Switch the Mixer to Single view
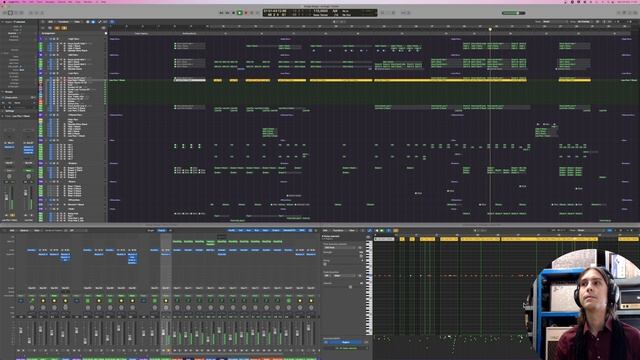 click(x=151, y=231)
